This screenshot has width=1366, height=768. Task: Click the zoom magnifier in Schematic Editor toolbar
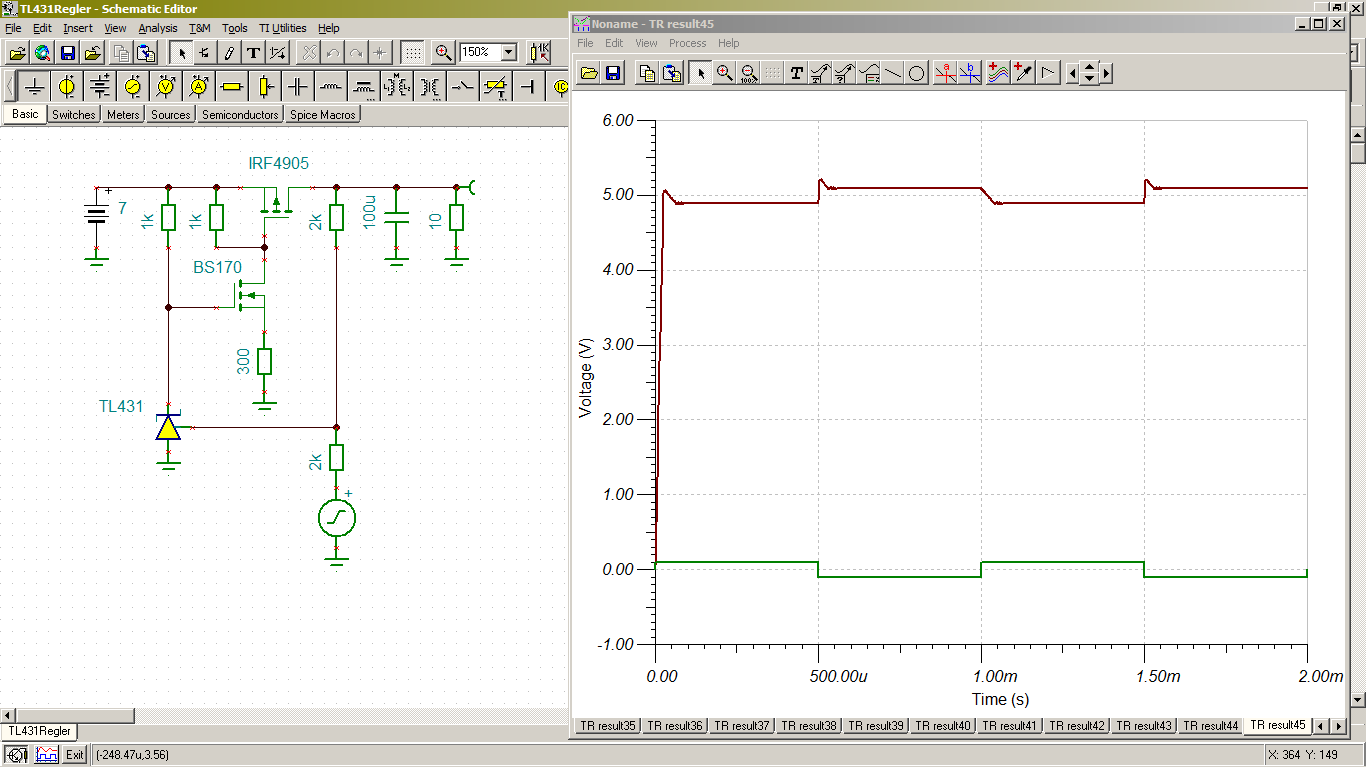tap(443, 52)
